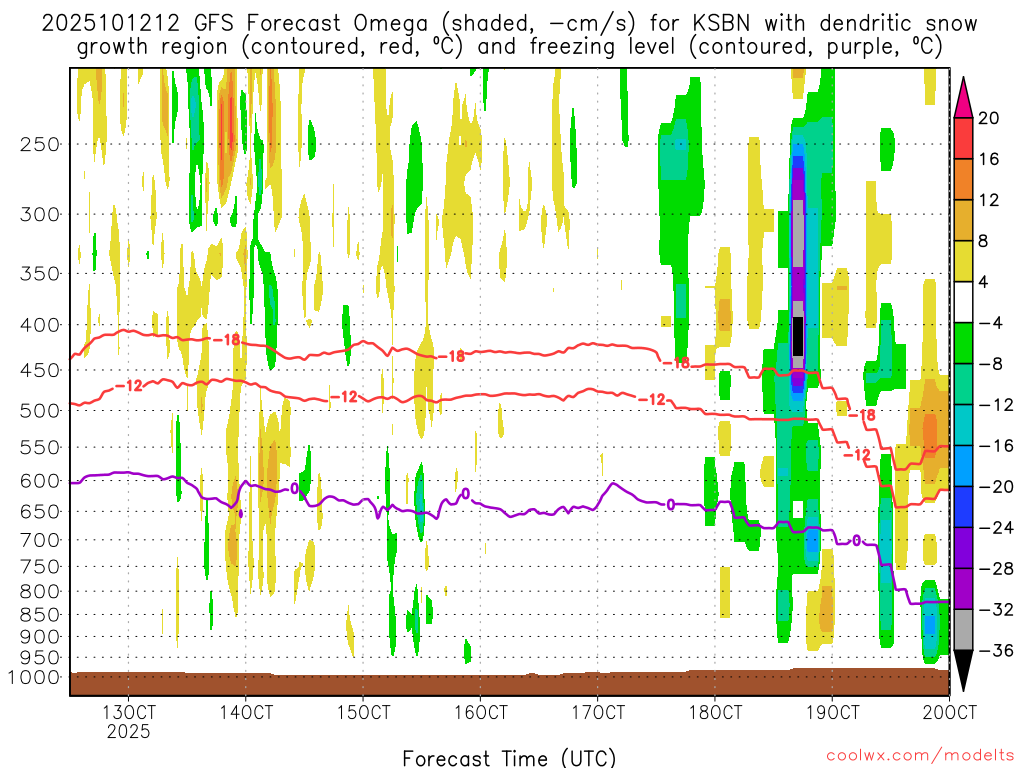Select the royal blue -24 to -20 colorbar segment
This screenshot has height=768, width=1024.
[x=963, y=507]
